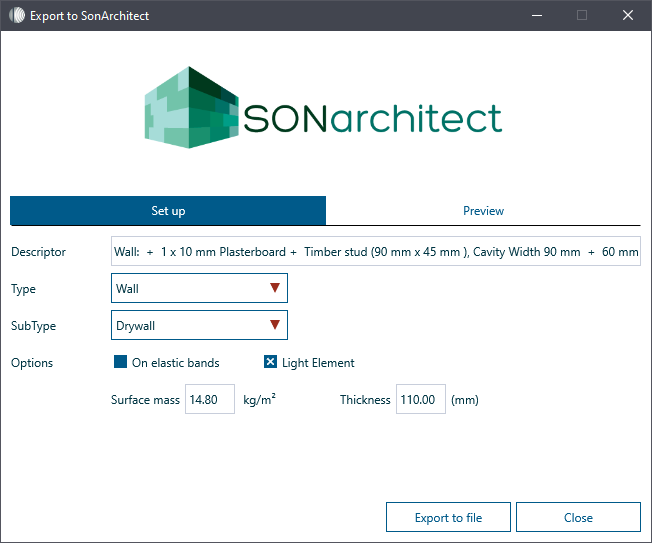
Task: Open the Preview tab
Action: (483, 210)
